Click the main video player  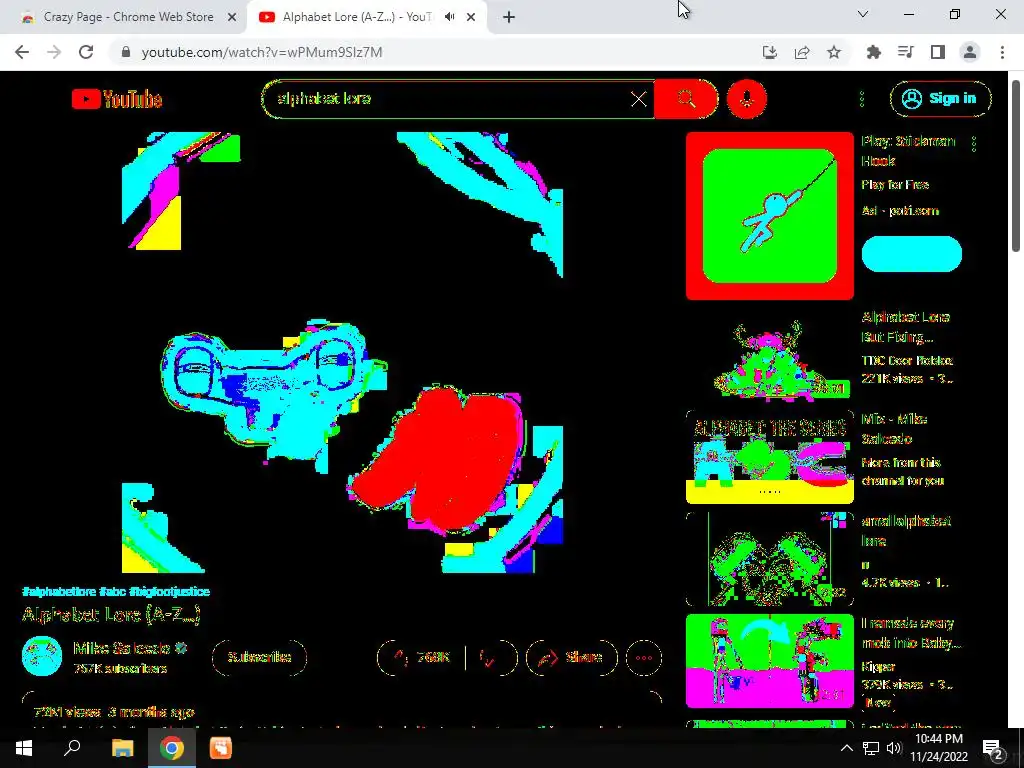[342, 353]
